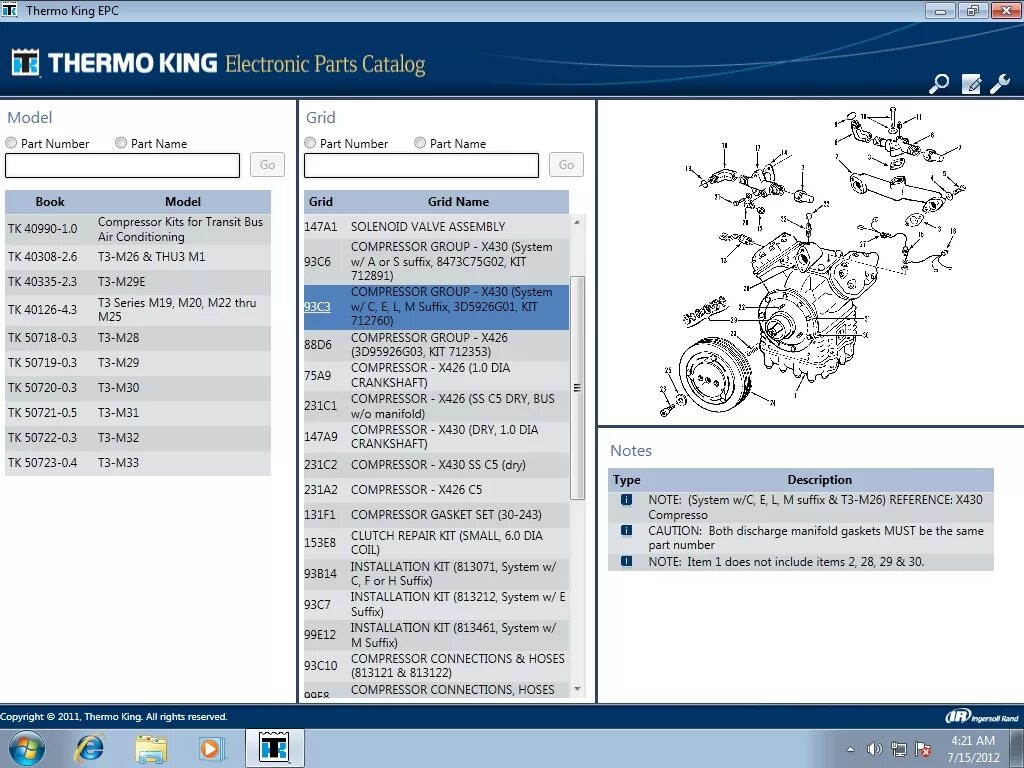
Task: Select SOLENOID VALVE ASSEMBLY grid row
Action: click(436, 227)
